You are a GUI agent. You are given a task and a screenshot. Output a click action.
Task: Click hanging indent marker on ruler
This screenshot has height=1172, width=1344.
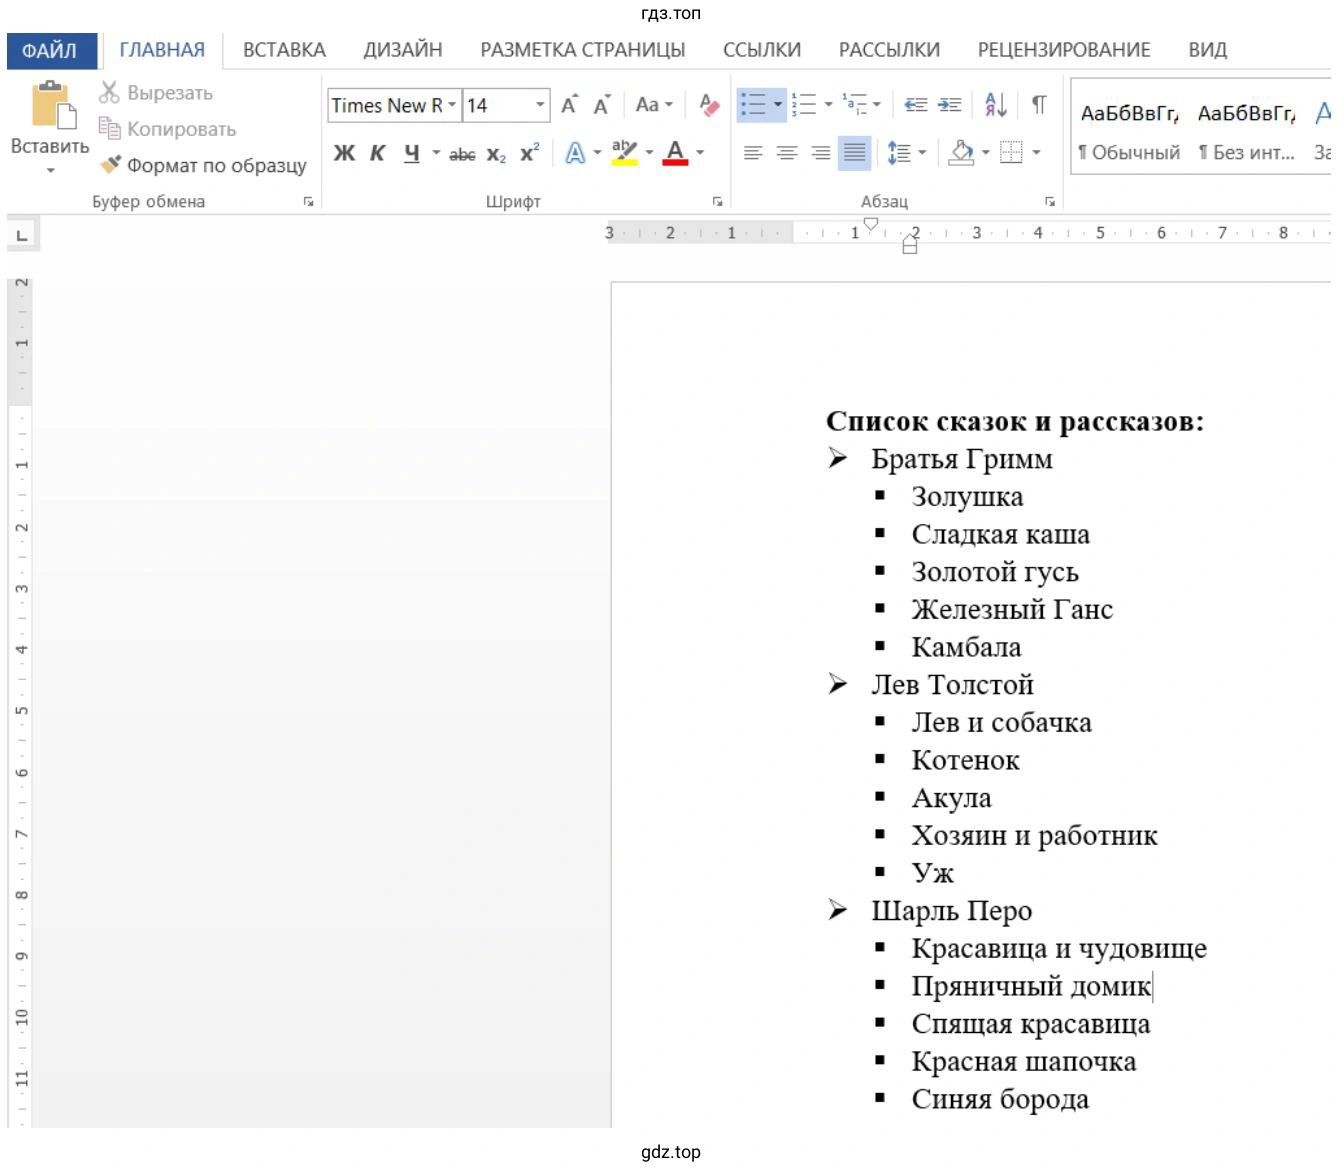tap(910, 240)
